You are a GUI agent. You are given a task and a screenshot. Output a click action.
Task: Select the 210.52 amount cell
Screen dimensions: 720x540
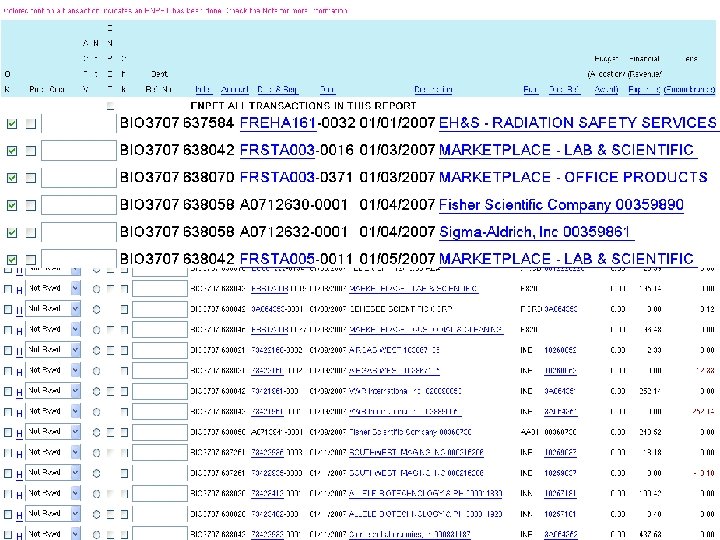pos(650,432)
